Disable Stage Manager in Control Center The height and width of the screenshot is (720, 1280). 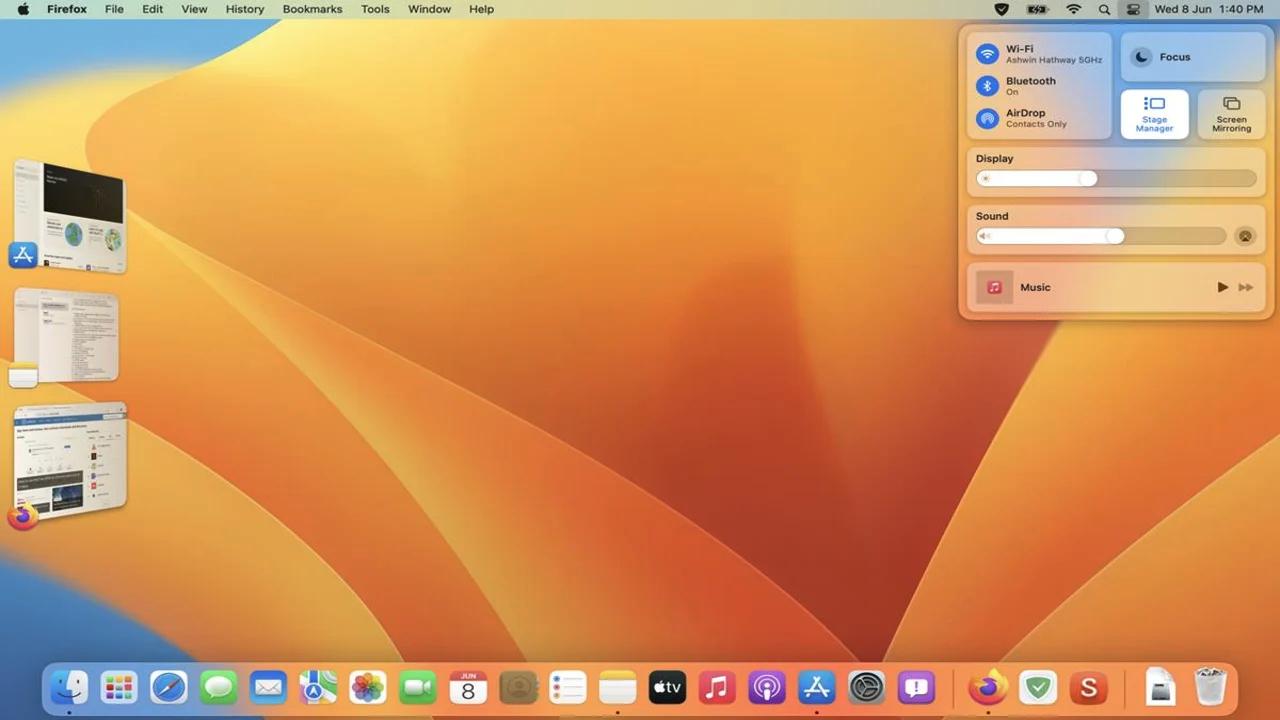tap(1154, 113)
